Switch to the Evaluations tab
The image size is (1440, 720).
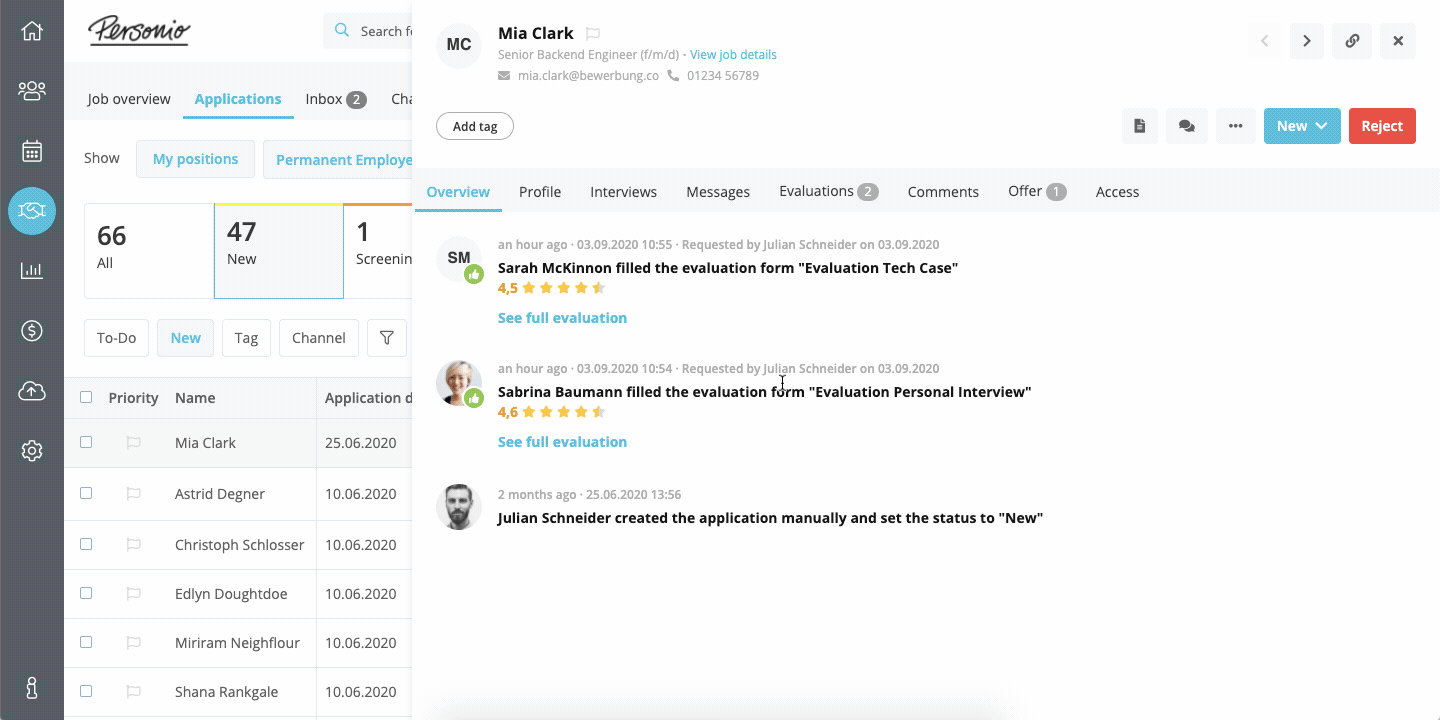point(827,191)
